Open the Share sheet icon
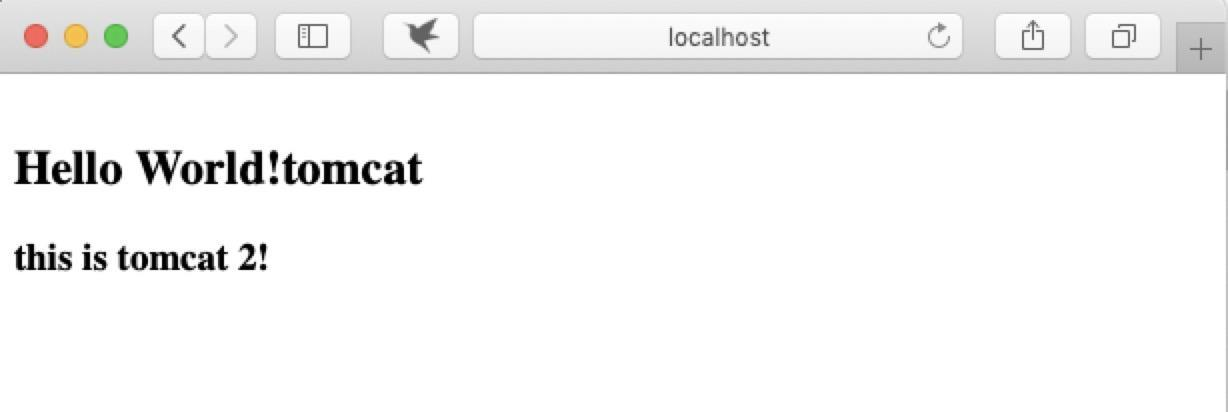Screen dimensions: 1228x412 pos(1032,37)
